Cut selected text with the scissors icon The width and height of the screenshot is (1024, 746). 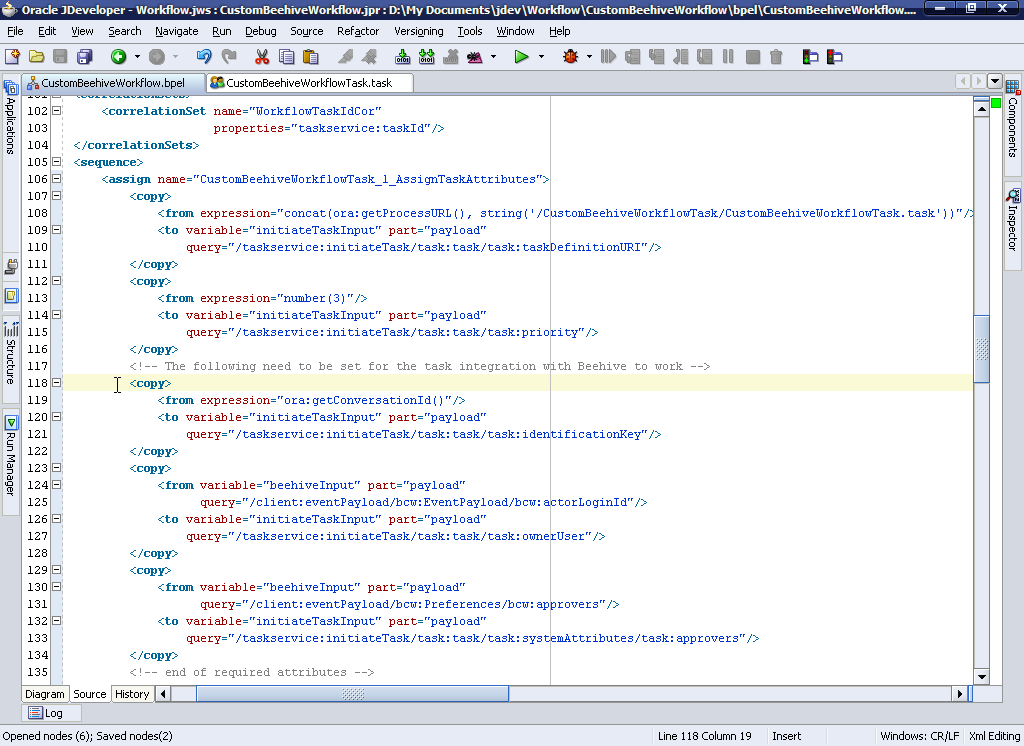click(263, 57)
